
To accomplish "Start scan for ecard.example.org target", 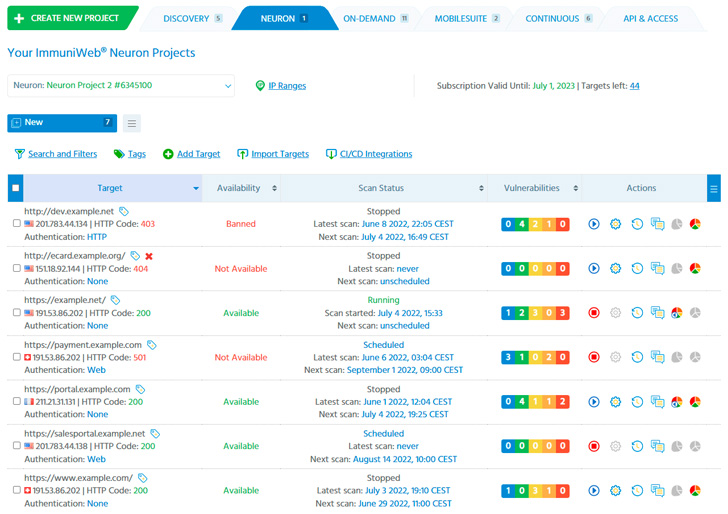I will click(593, 269).
